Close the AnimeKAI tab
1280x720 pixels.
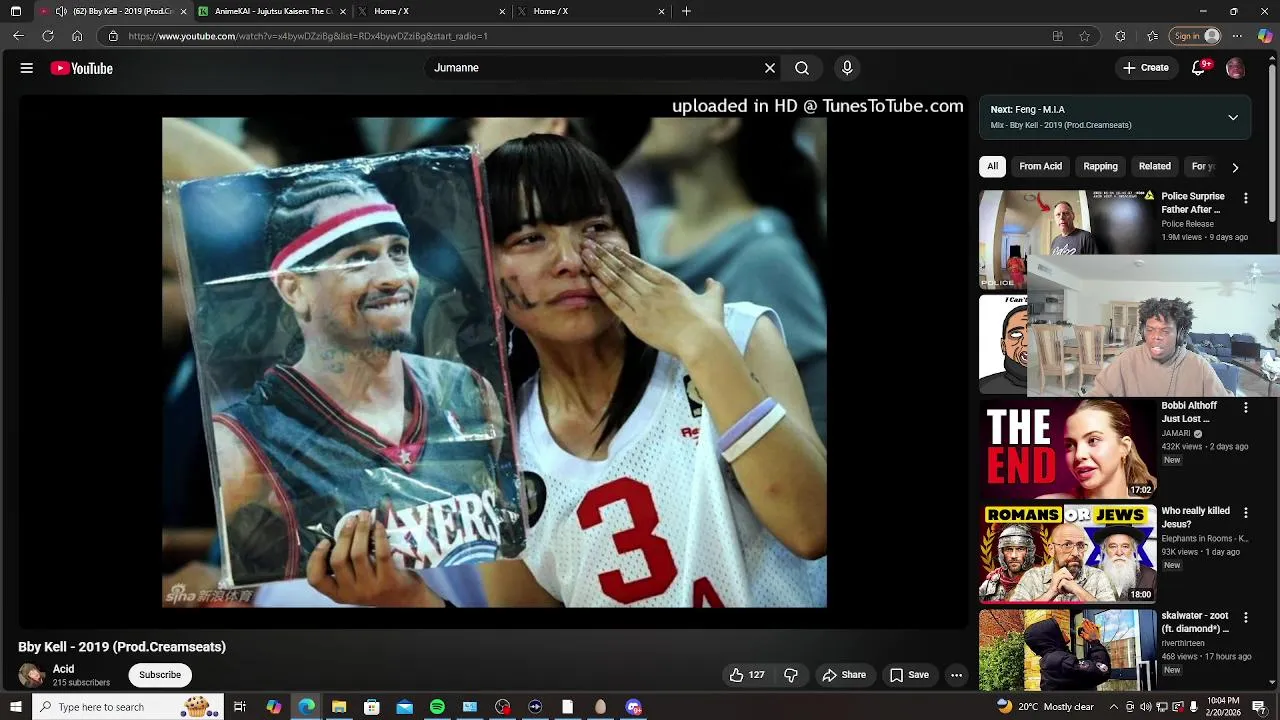tap(343, 11)
